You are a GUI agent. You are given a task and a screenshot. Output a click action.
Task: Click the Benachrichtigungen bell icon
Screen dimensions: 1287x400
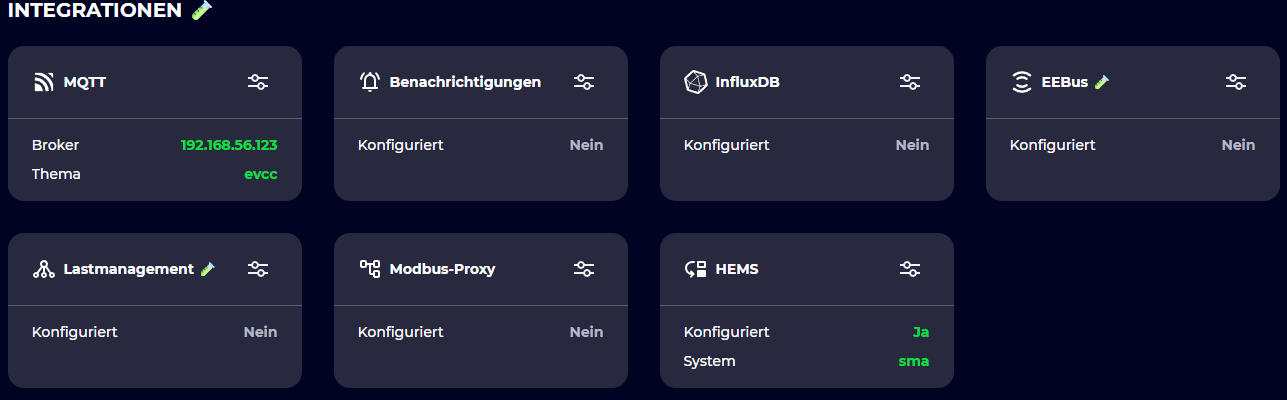(x=370, y=82)
